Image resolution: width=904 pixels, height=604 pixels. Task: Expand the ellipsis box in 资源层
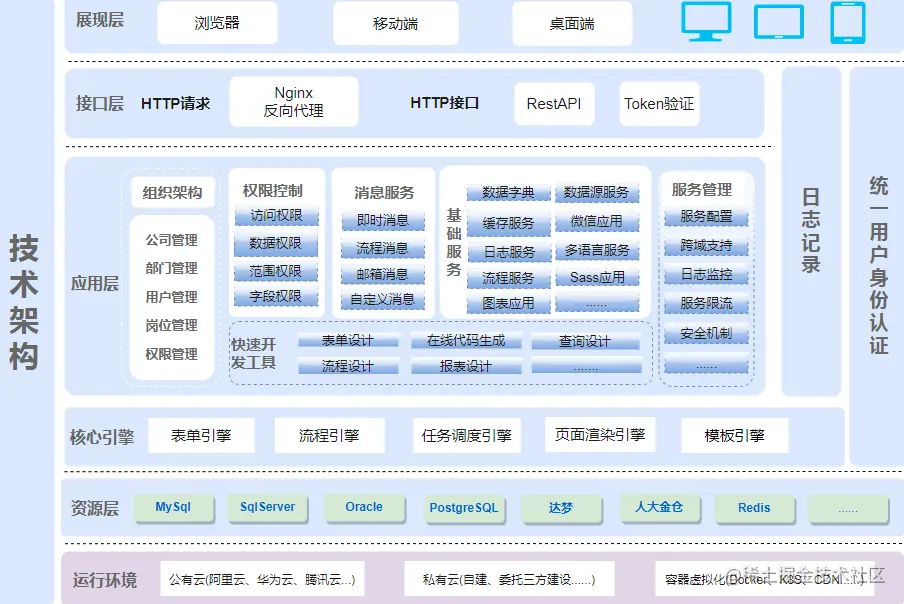pos(849,508)
